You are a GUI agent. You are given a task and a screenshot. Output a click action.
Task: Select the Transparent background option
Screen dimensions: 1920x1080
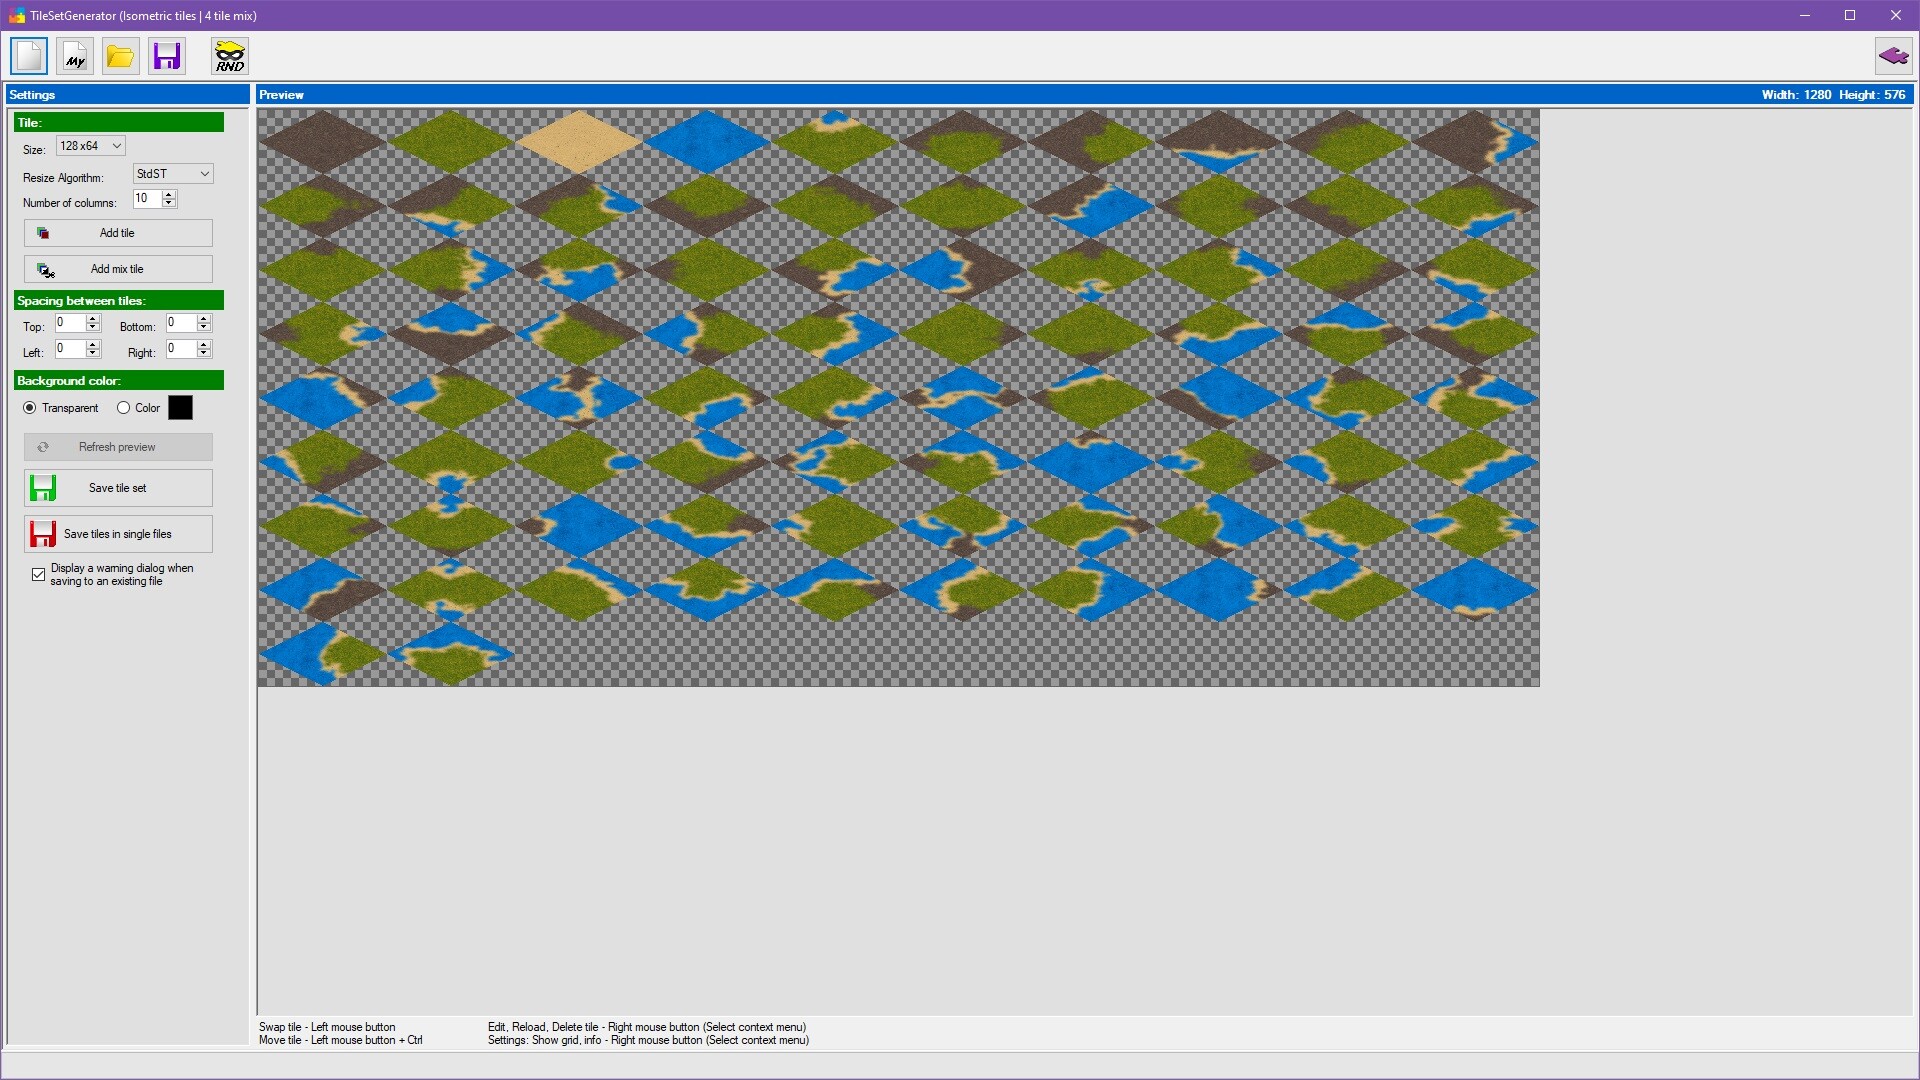click(30, 407)
